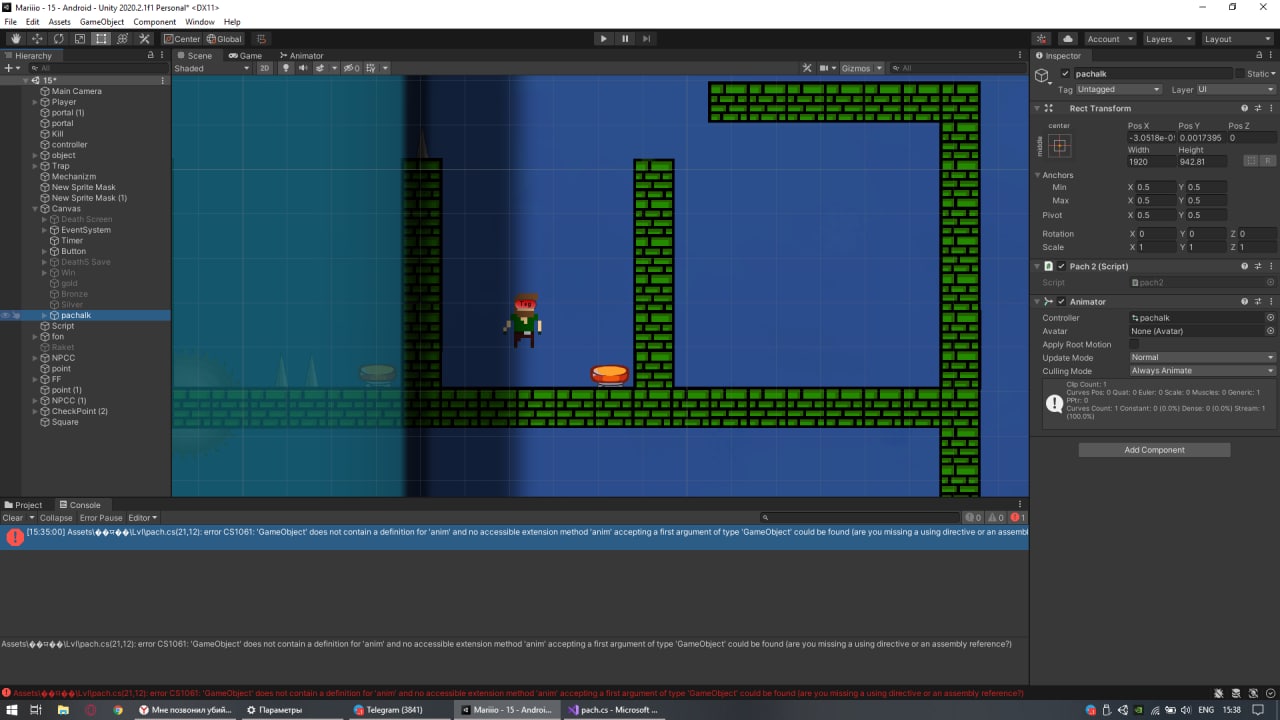Click the Pause button
1280x720 pixels.
pyautogui.click(x=625, y=39)
